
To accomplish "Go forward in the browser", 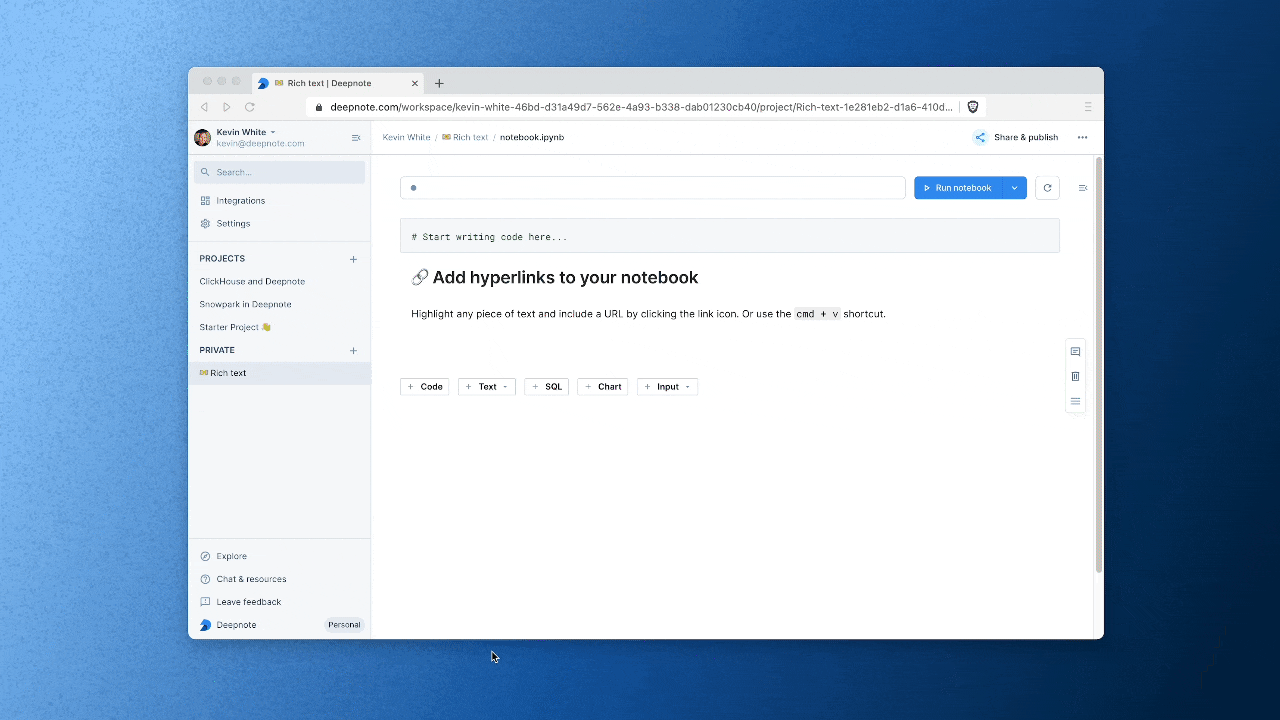I will click(x=227, y=107).
